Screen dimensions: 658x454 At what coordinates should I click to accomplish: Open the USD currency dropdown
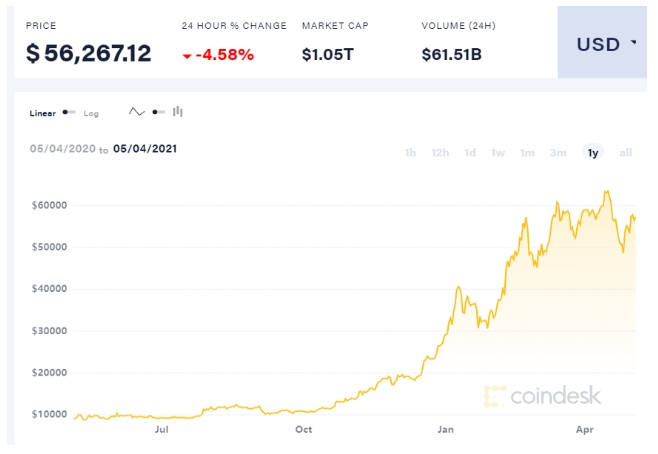click(606, 44)
